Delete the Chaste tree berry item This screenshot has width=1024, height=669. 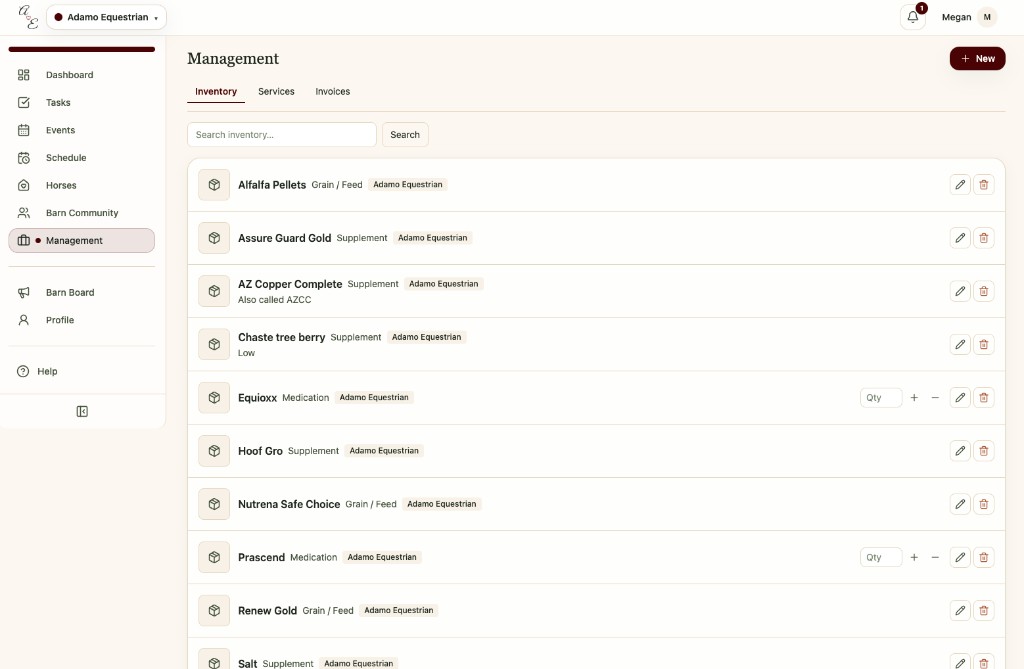click(984, 344)
